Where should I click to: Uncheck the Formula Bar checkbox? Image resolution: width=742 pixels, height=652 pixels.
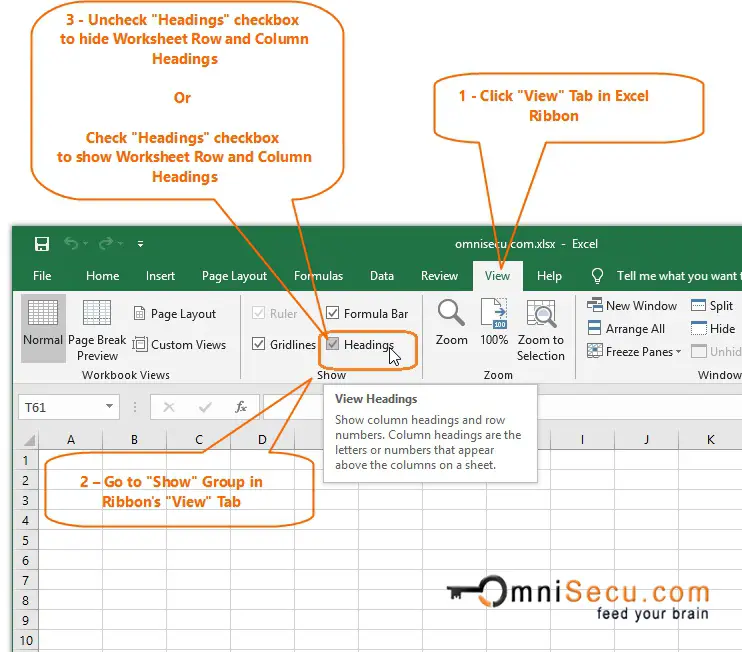333,313
